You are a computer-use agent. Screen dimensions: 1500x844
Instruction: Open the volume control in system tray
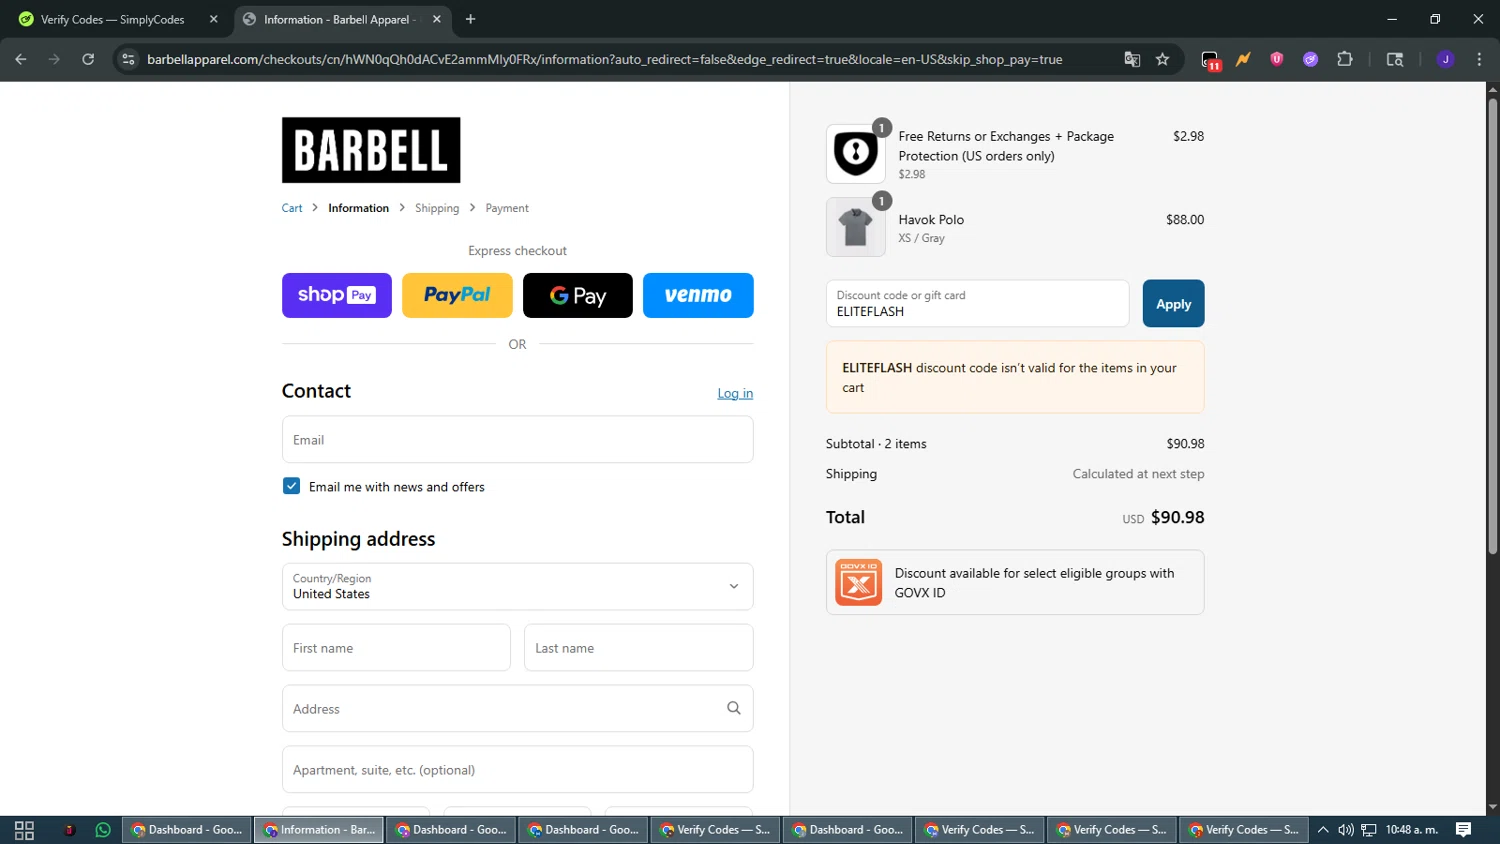pos(1346,830)
